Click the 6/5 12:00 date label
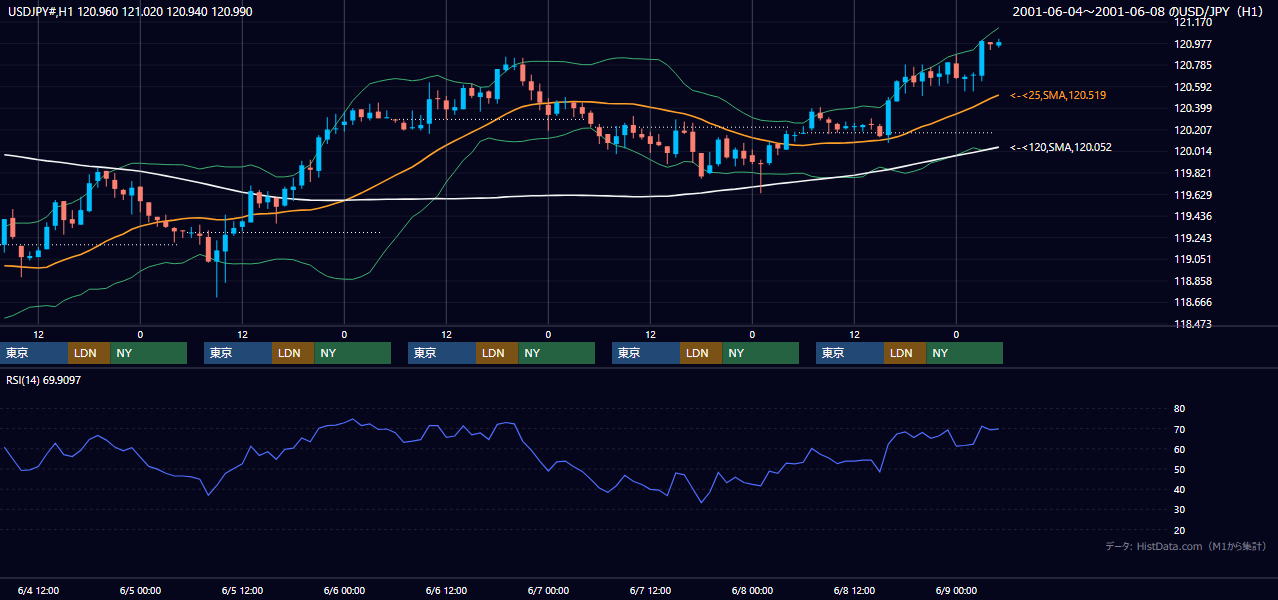Image resolution: width=1278 pixels, height=600 pixels. (x=242, y=590)
